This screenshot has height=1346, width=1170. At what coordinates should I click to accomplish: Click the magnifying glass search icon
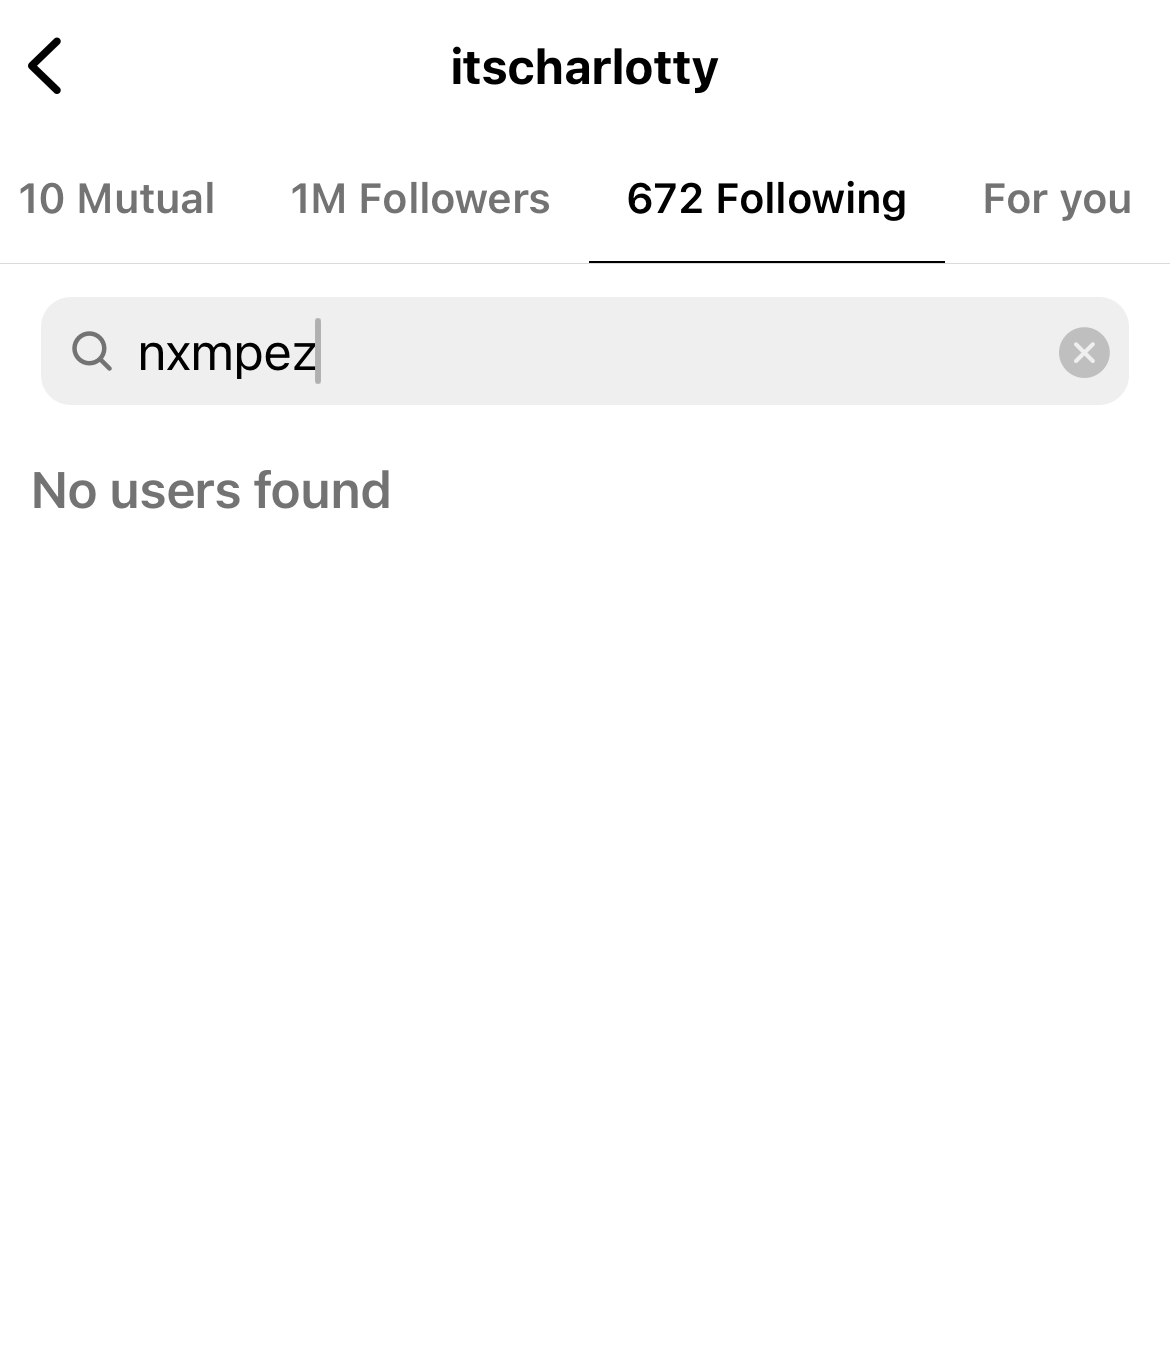pos(92,351)
